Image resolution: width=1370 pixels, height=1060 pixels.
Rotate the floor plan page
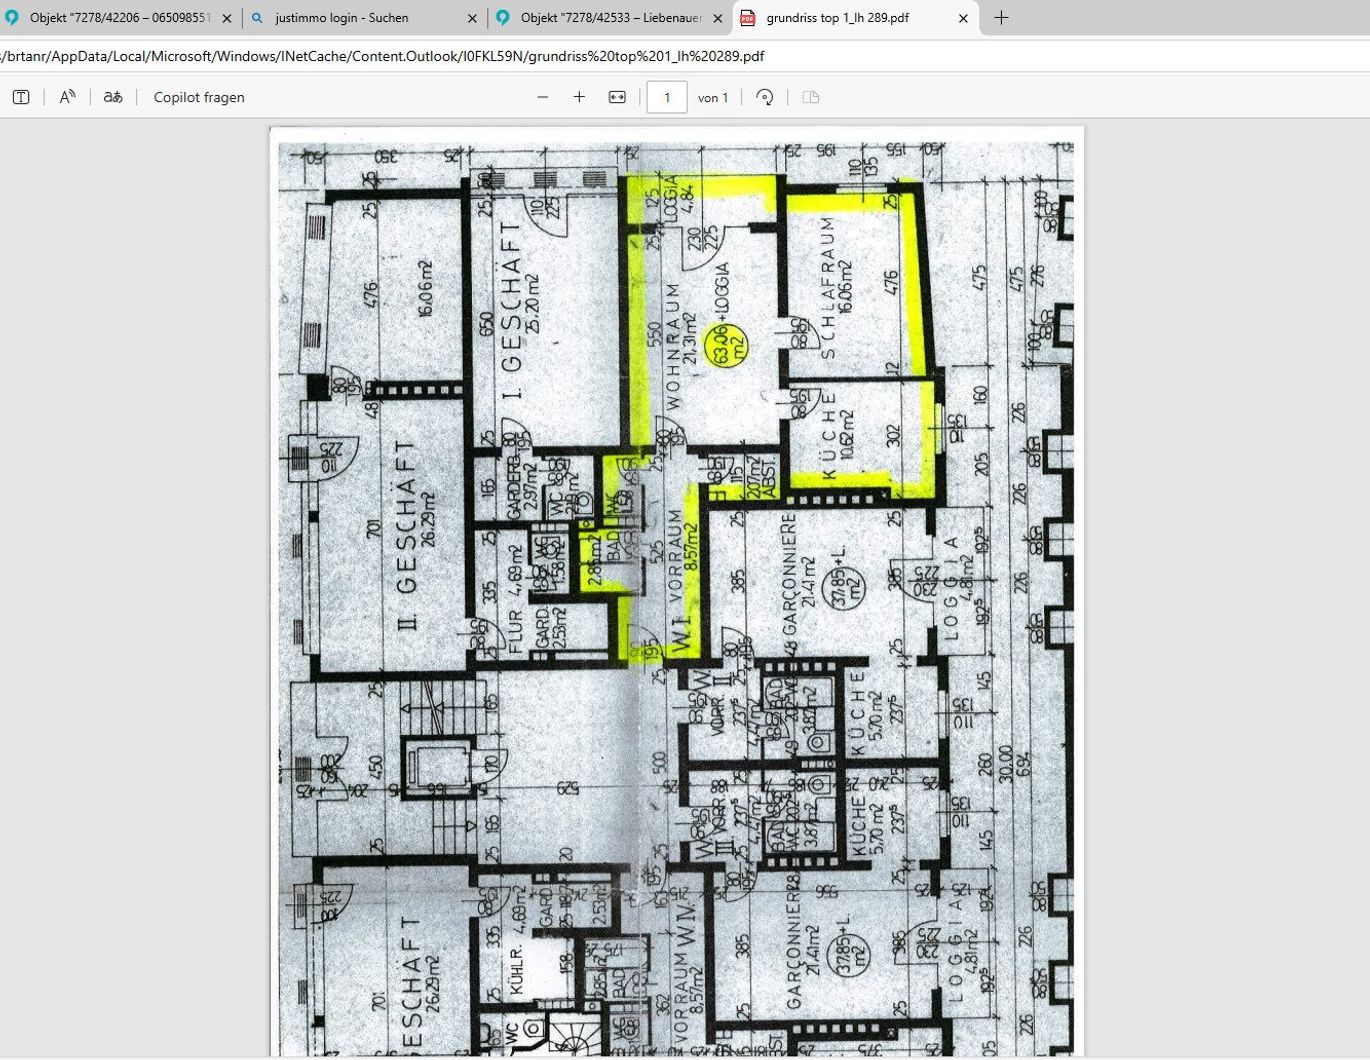tap(765, 97)
